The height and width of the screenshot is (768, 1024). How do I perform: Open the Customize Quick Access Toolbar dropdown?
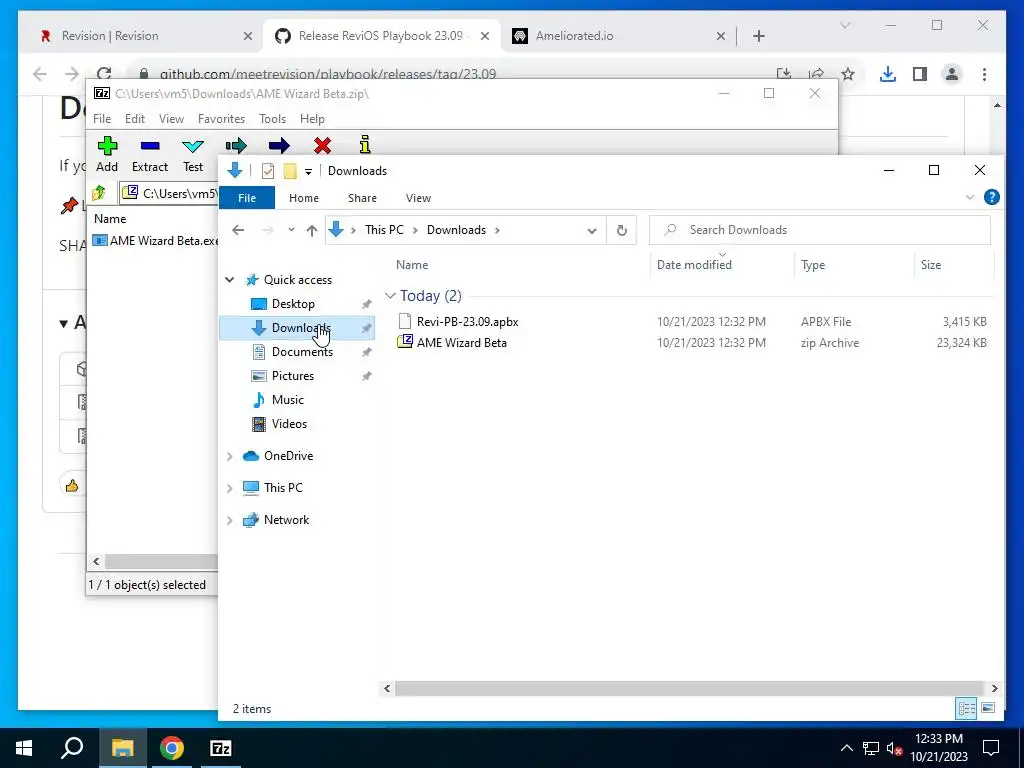tap(308, 172)
